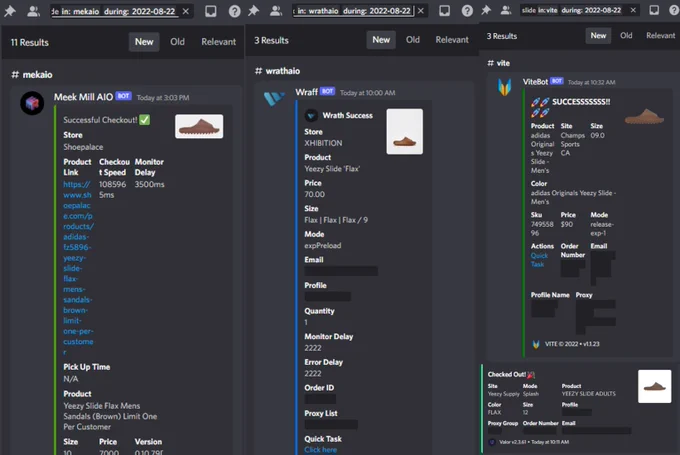Open pinned messages in the mekaio panel
680x455 pixels.
click(10, 11)
